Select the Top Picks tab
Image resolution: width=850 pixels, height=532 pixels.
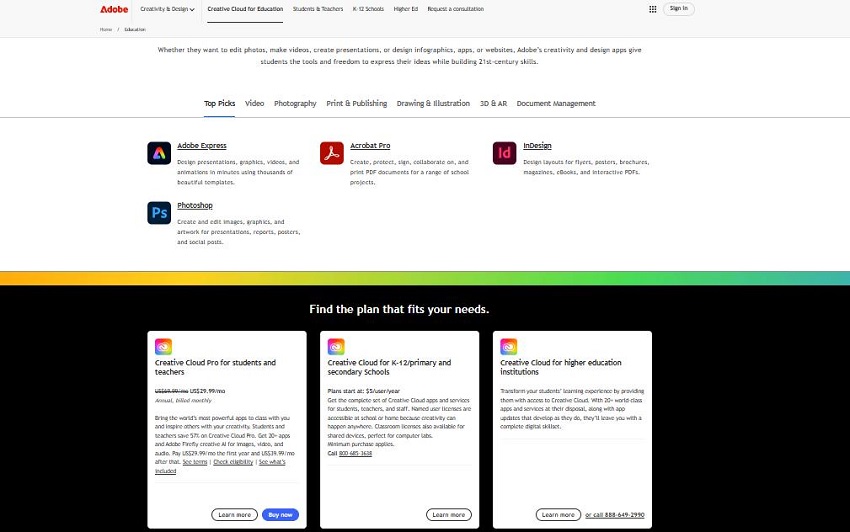pyautogui.click(x=220, y=103)
